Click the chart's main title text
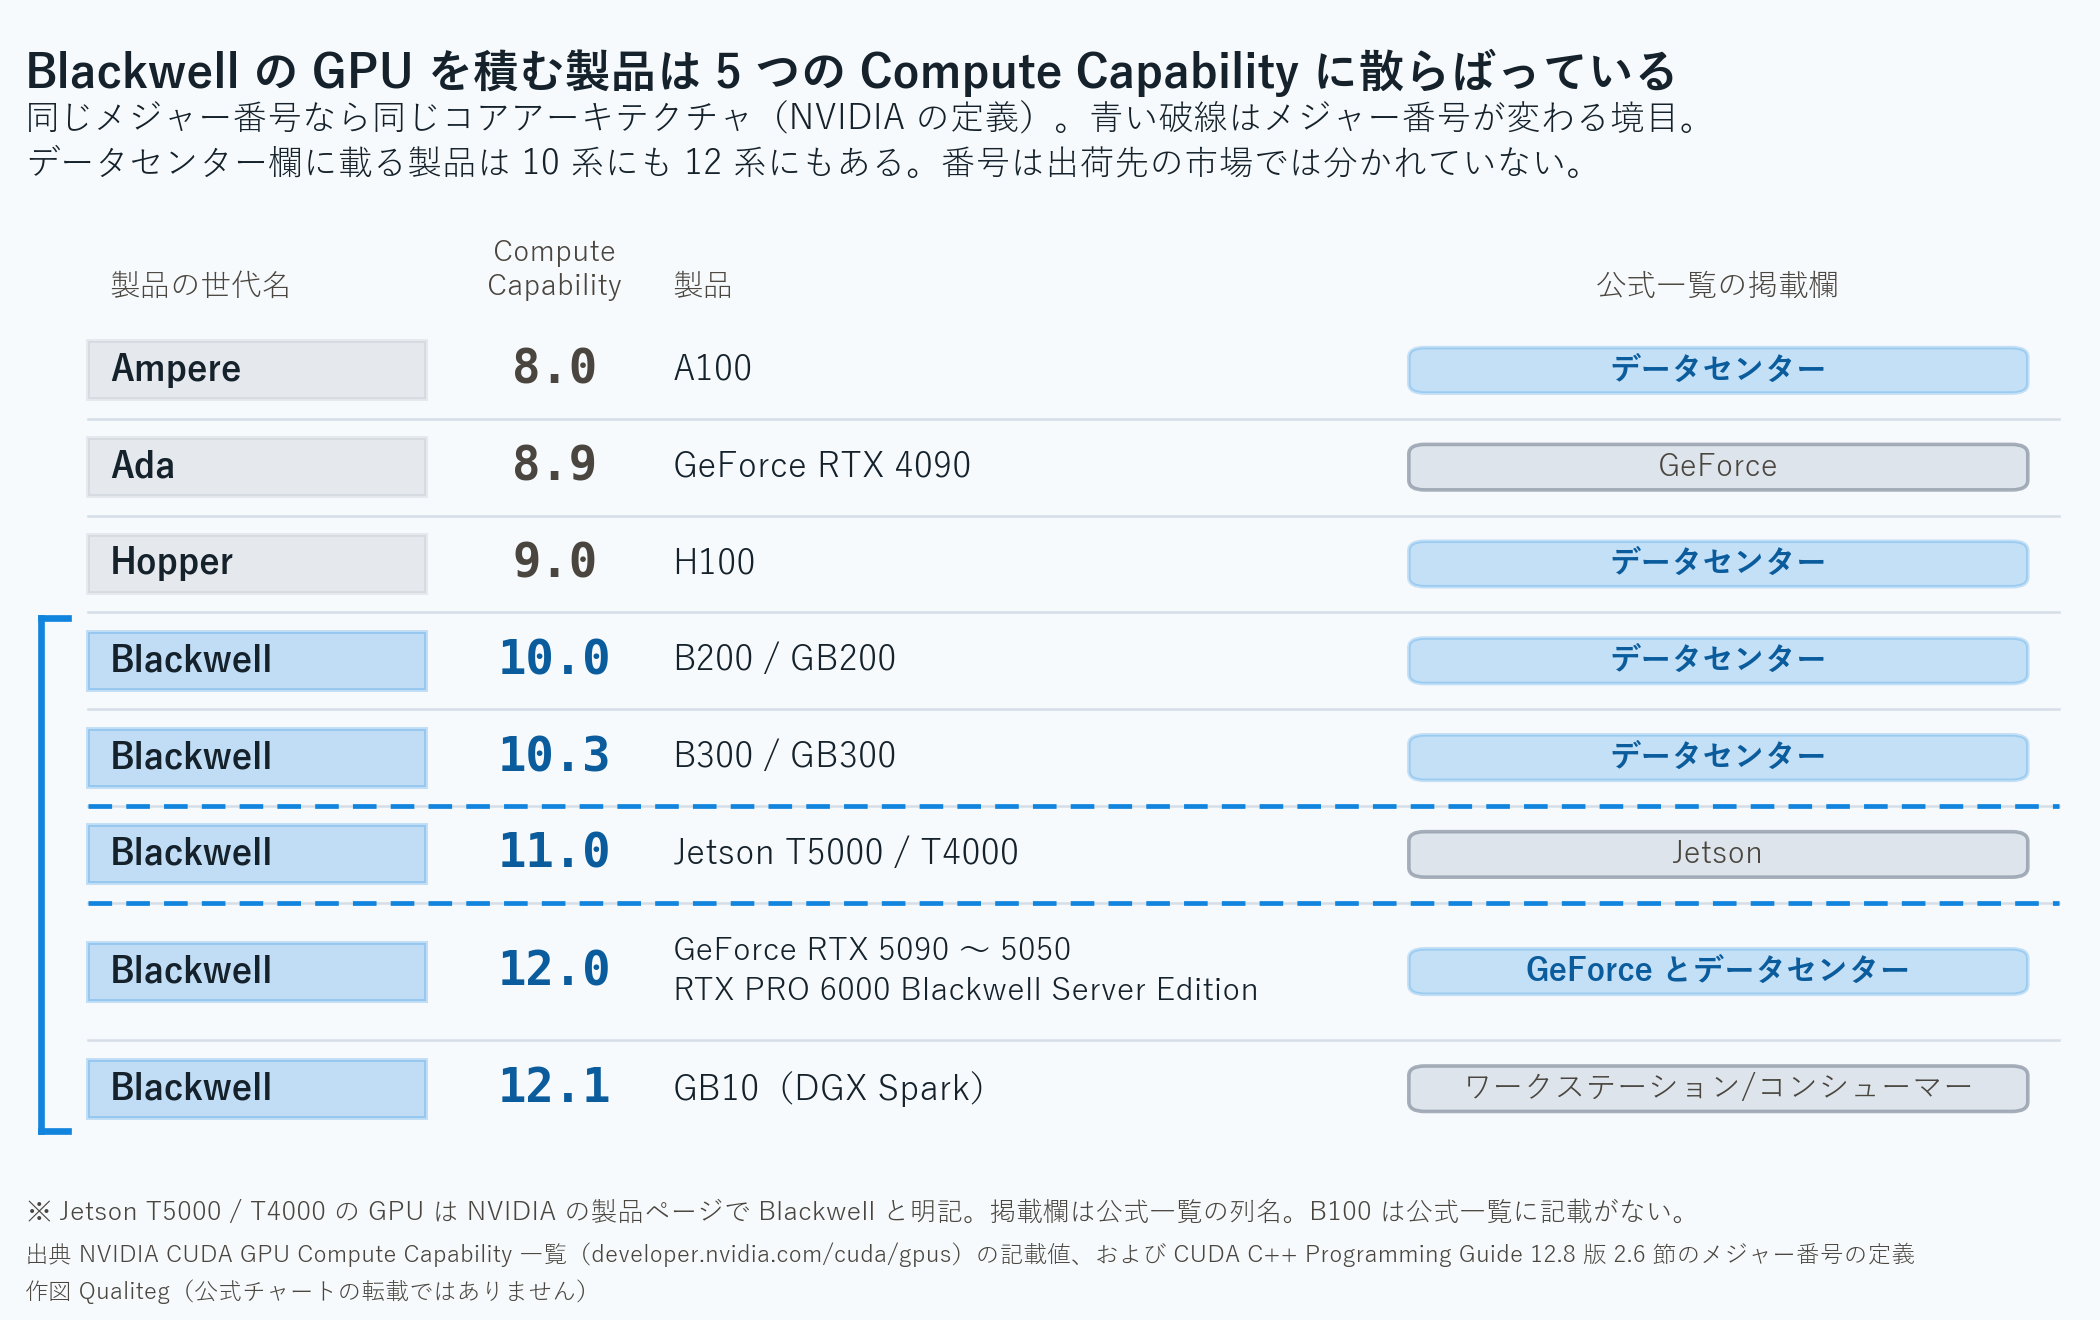The height and width of the screenshot is (1320, 2100). coord(851,71)
